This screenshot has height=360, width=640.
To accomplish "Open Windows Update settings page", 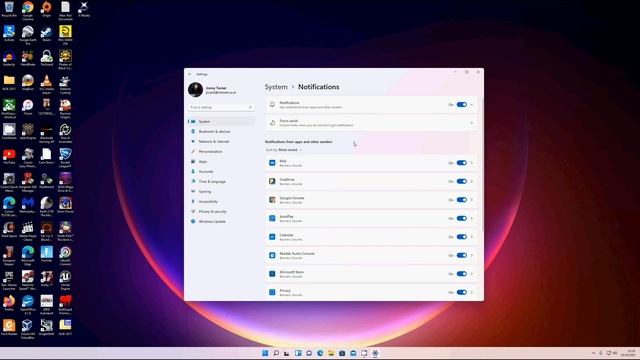I will 221,221.
